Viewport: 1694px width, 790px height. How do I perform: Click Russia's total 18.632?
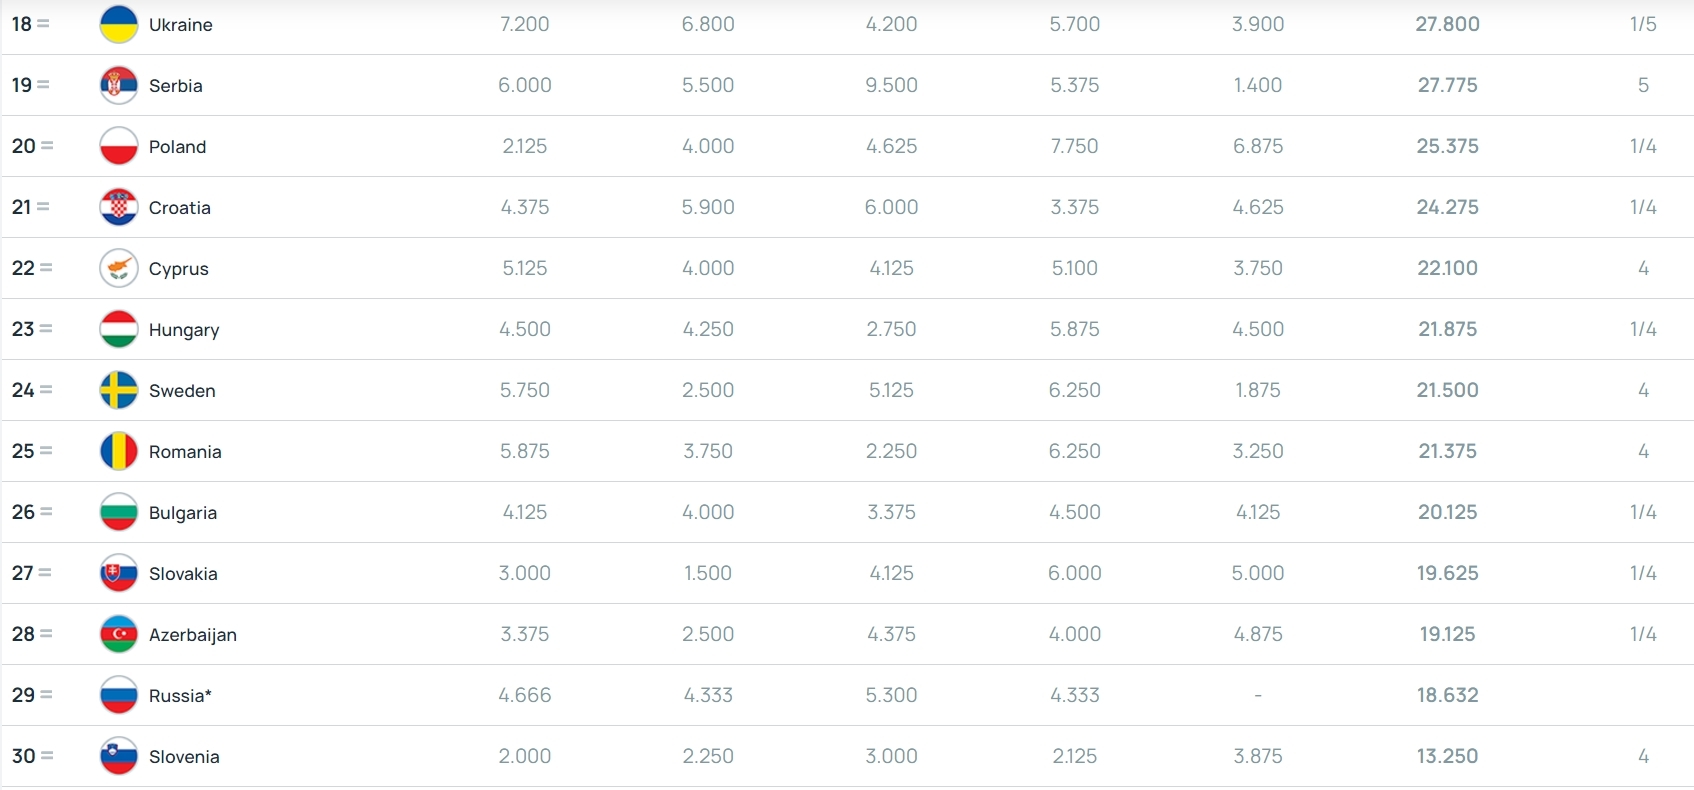(x=1447, y=695)
